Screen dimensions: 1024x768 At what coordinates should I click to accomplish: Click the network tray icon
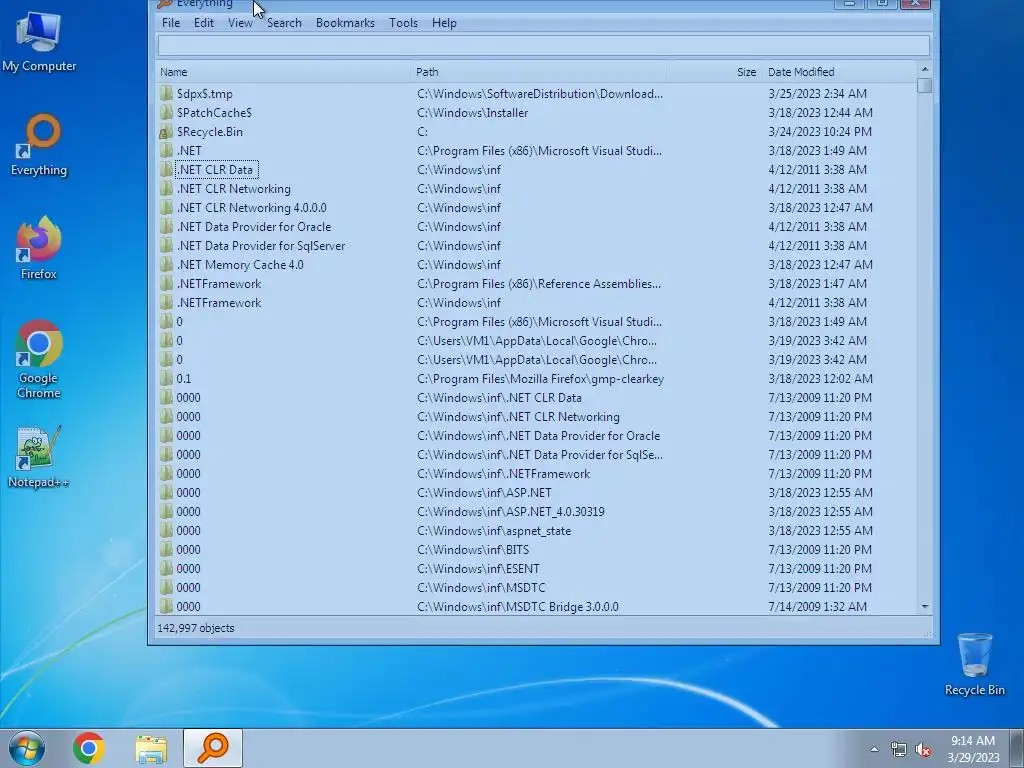pyautogui.click(x=899, y=749)
